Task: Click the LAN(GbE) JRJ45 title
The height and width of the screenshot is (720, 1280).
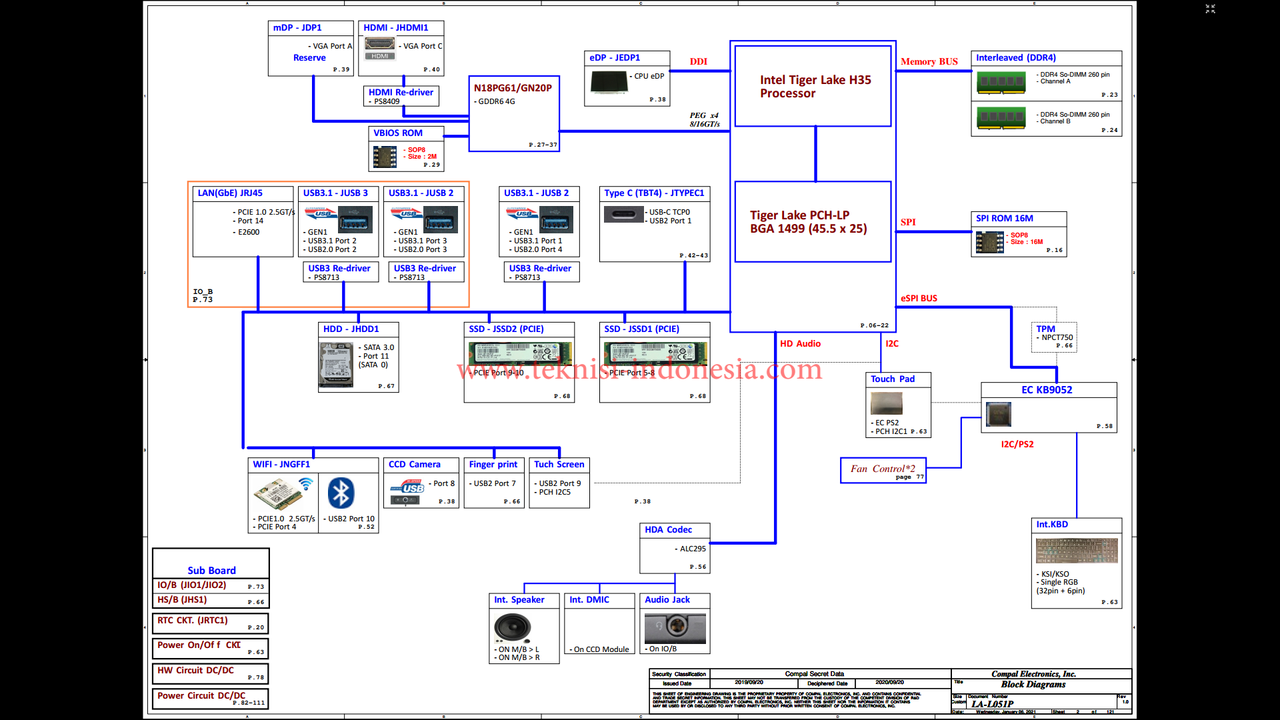Action: 230,193
